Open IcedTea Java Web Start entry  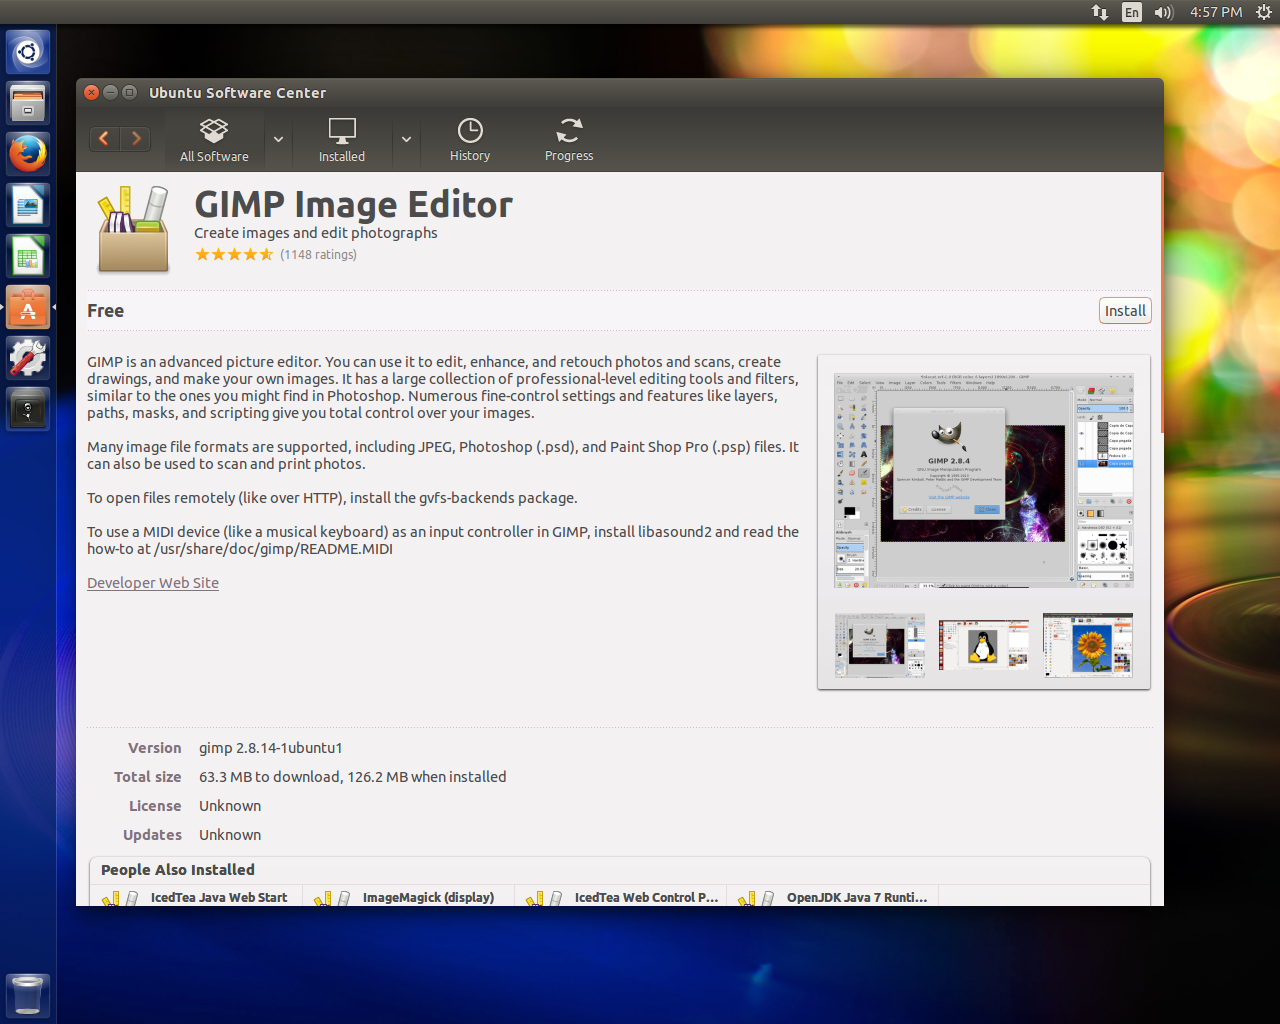tap(196, 897)
